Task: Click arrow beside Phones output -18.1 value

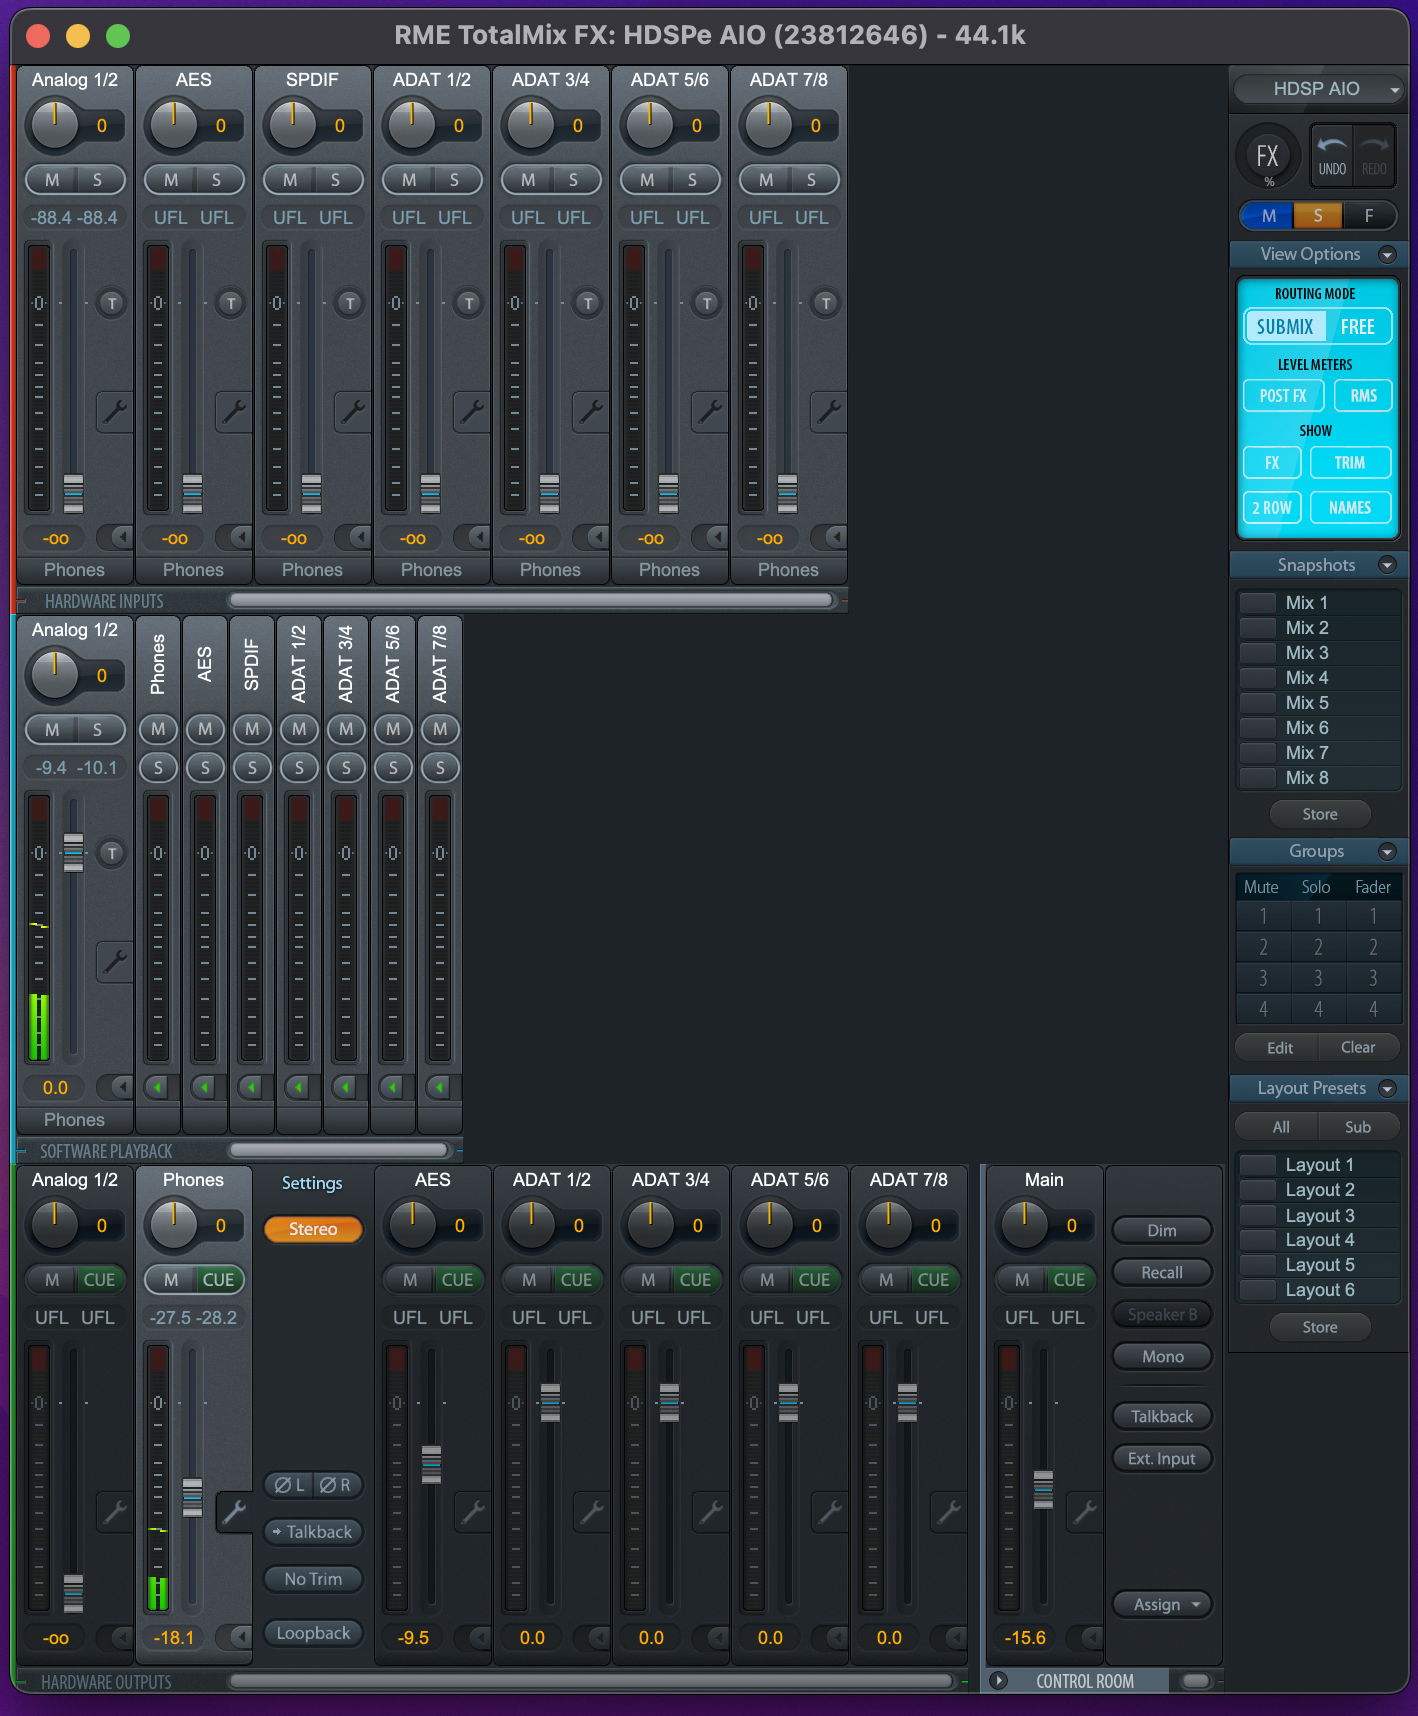Action: pos(240,1637)
